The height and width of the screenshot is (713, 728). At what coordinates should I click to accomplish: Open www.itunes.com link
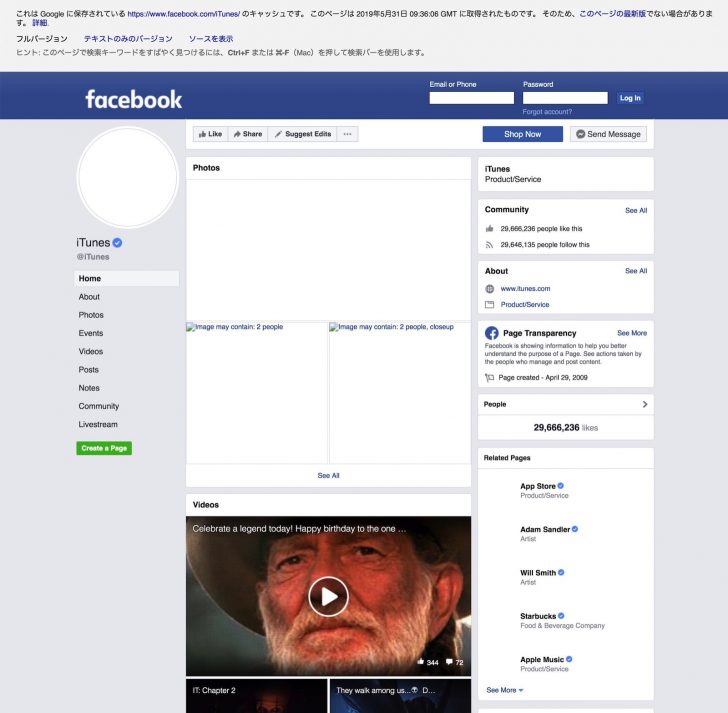pos(526,289)
